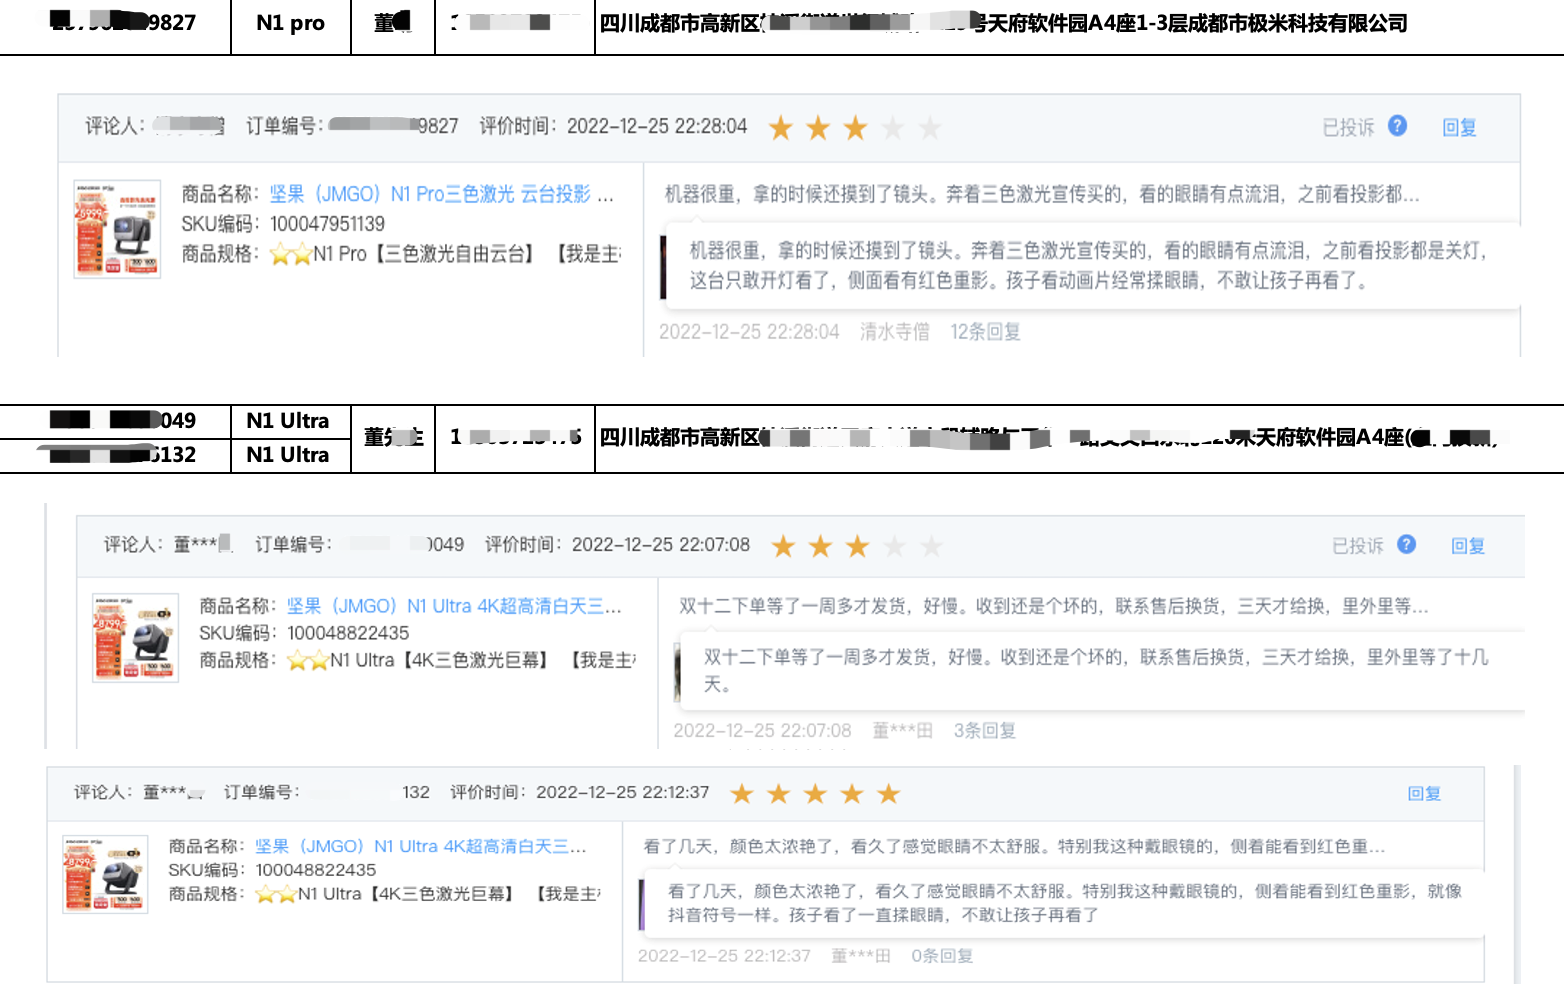The image size is (1564, 1000).
Task: Click the image thumbnail left of the 看了几天 comment
Action: click(643, 903)
